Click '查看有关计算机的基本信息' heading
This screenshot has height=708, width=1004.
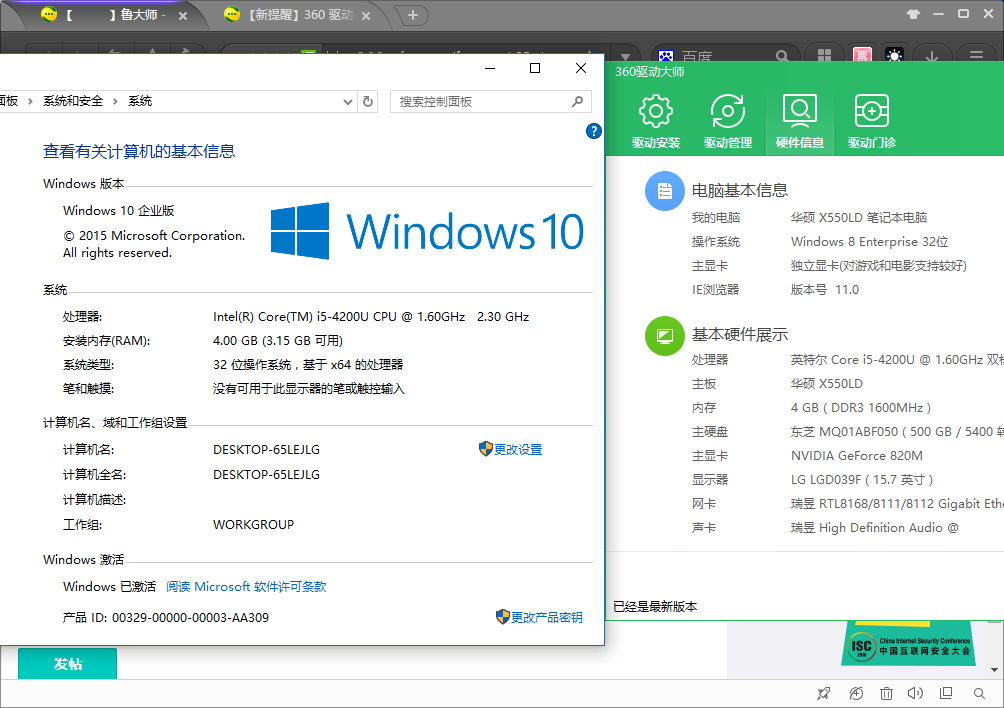point(139,151)
